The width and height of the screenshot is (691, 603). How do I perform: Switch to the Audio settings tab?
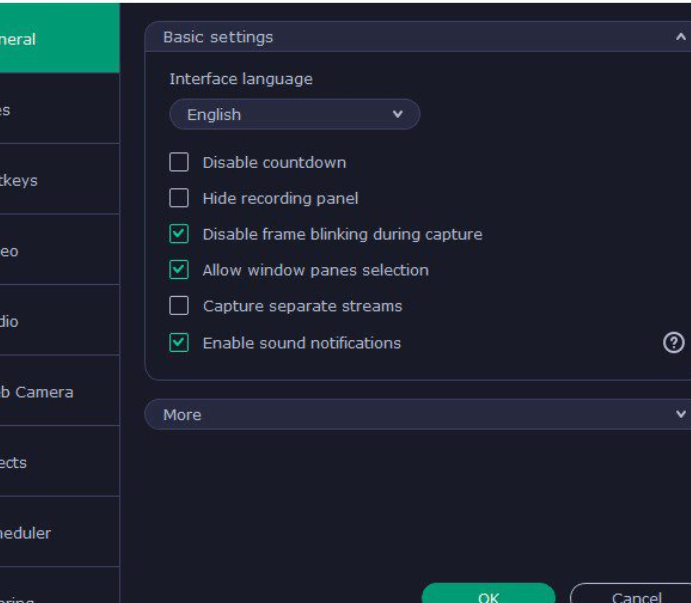59,320
